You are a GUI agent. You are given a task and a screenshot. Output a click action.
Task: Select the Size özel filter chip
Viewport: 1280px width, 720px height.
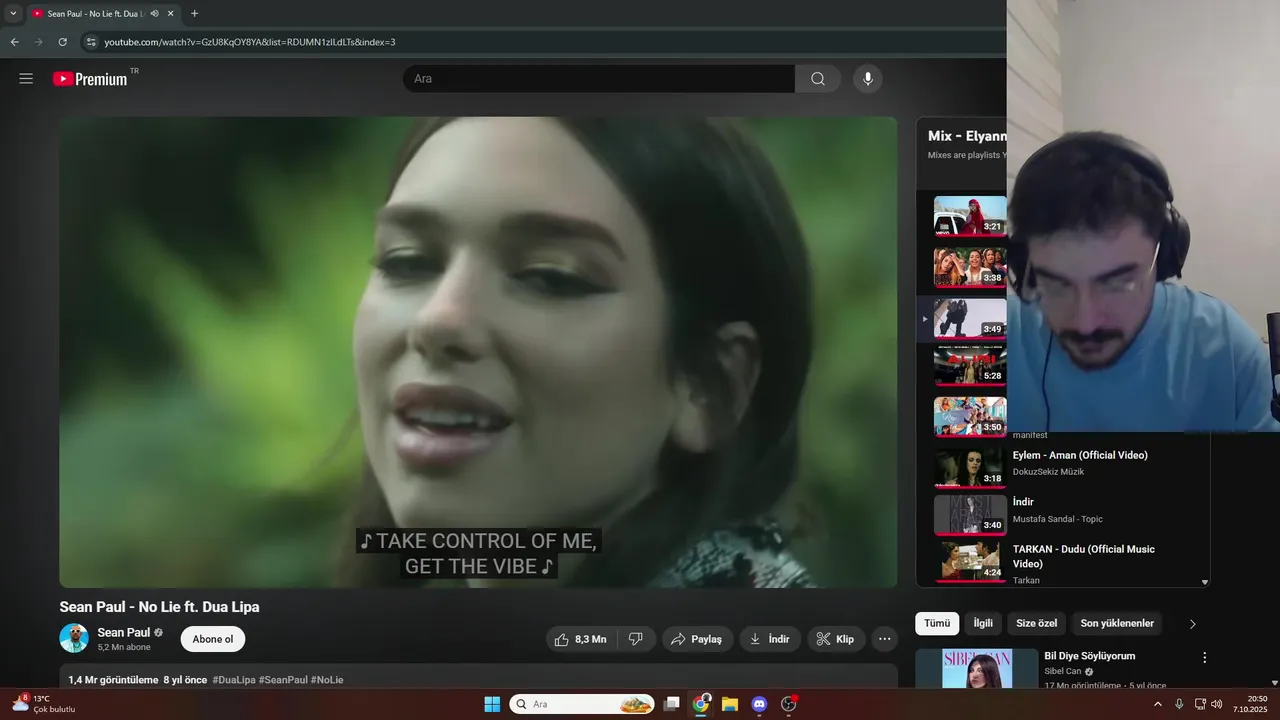point(1036,624)
